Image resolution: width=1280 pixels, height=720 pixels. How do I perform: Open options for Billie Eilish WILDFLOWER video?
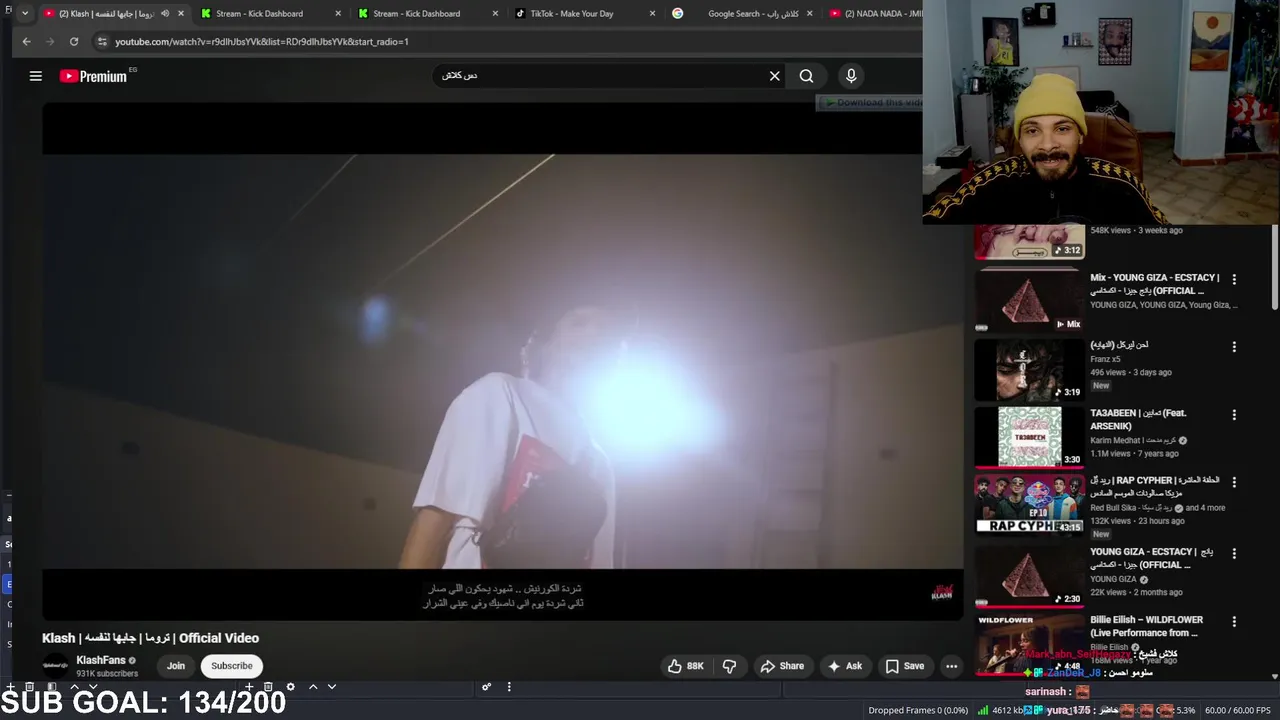[x=1234, y=621]
